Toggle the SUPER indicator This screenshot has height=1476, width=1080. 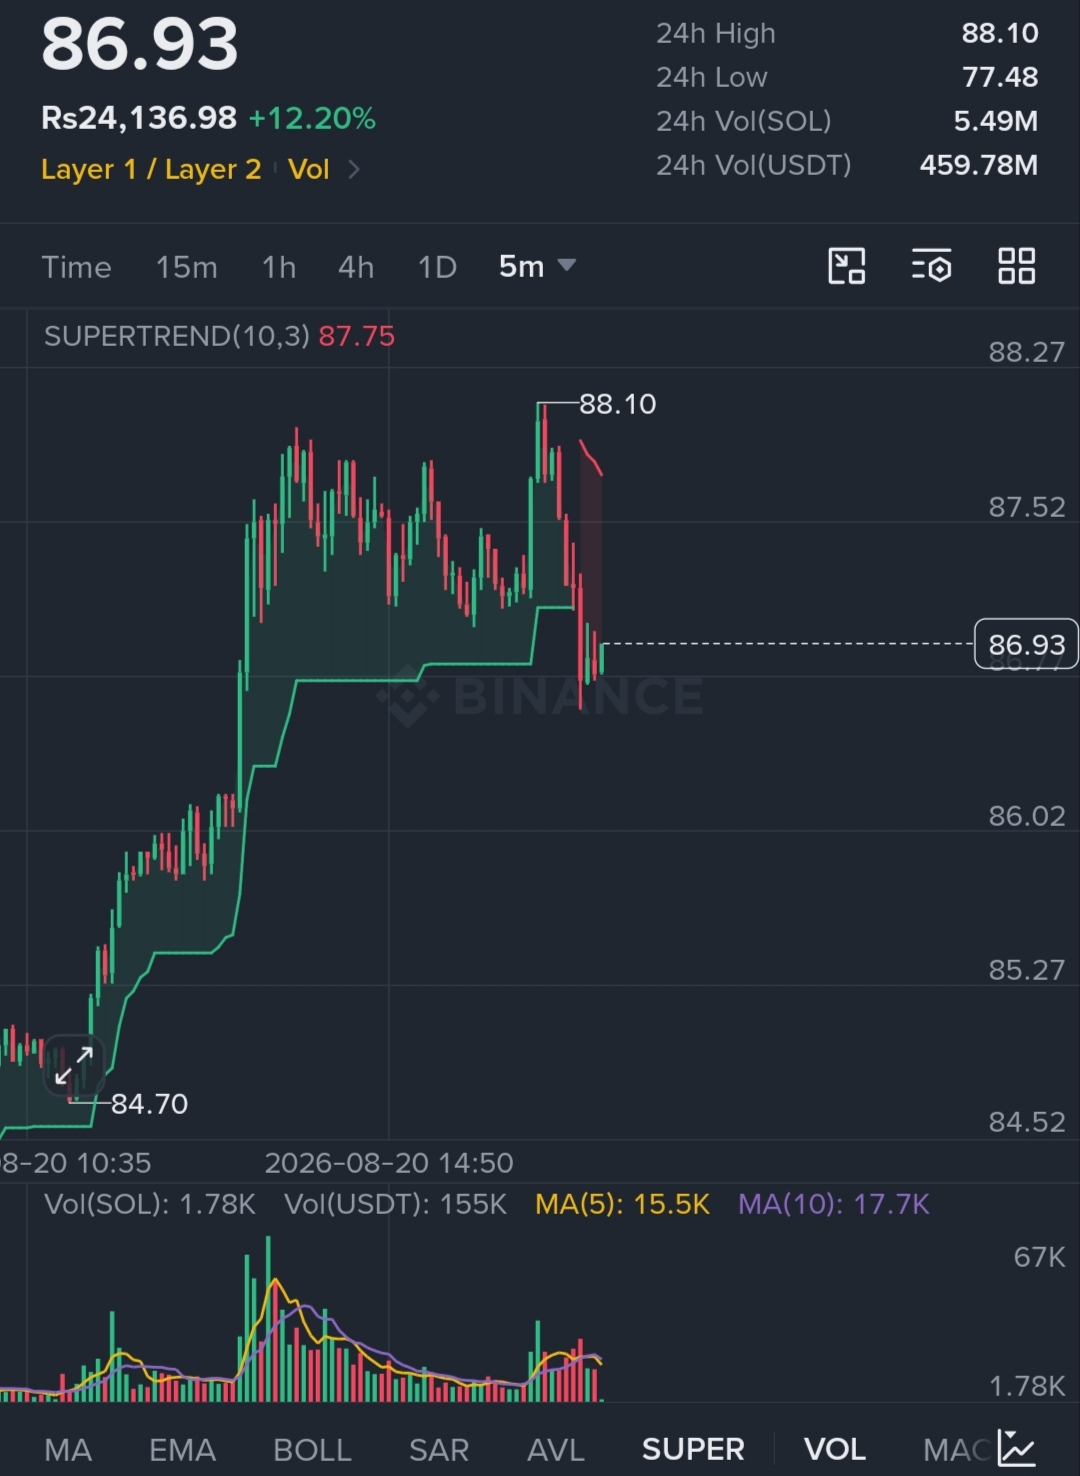coord(693,1449)
